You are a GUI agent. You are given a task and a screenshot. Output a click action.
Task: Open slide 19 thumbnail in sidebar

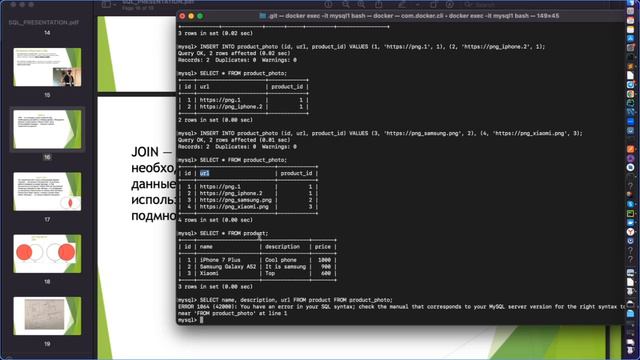coord(47,316)
